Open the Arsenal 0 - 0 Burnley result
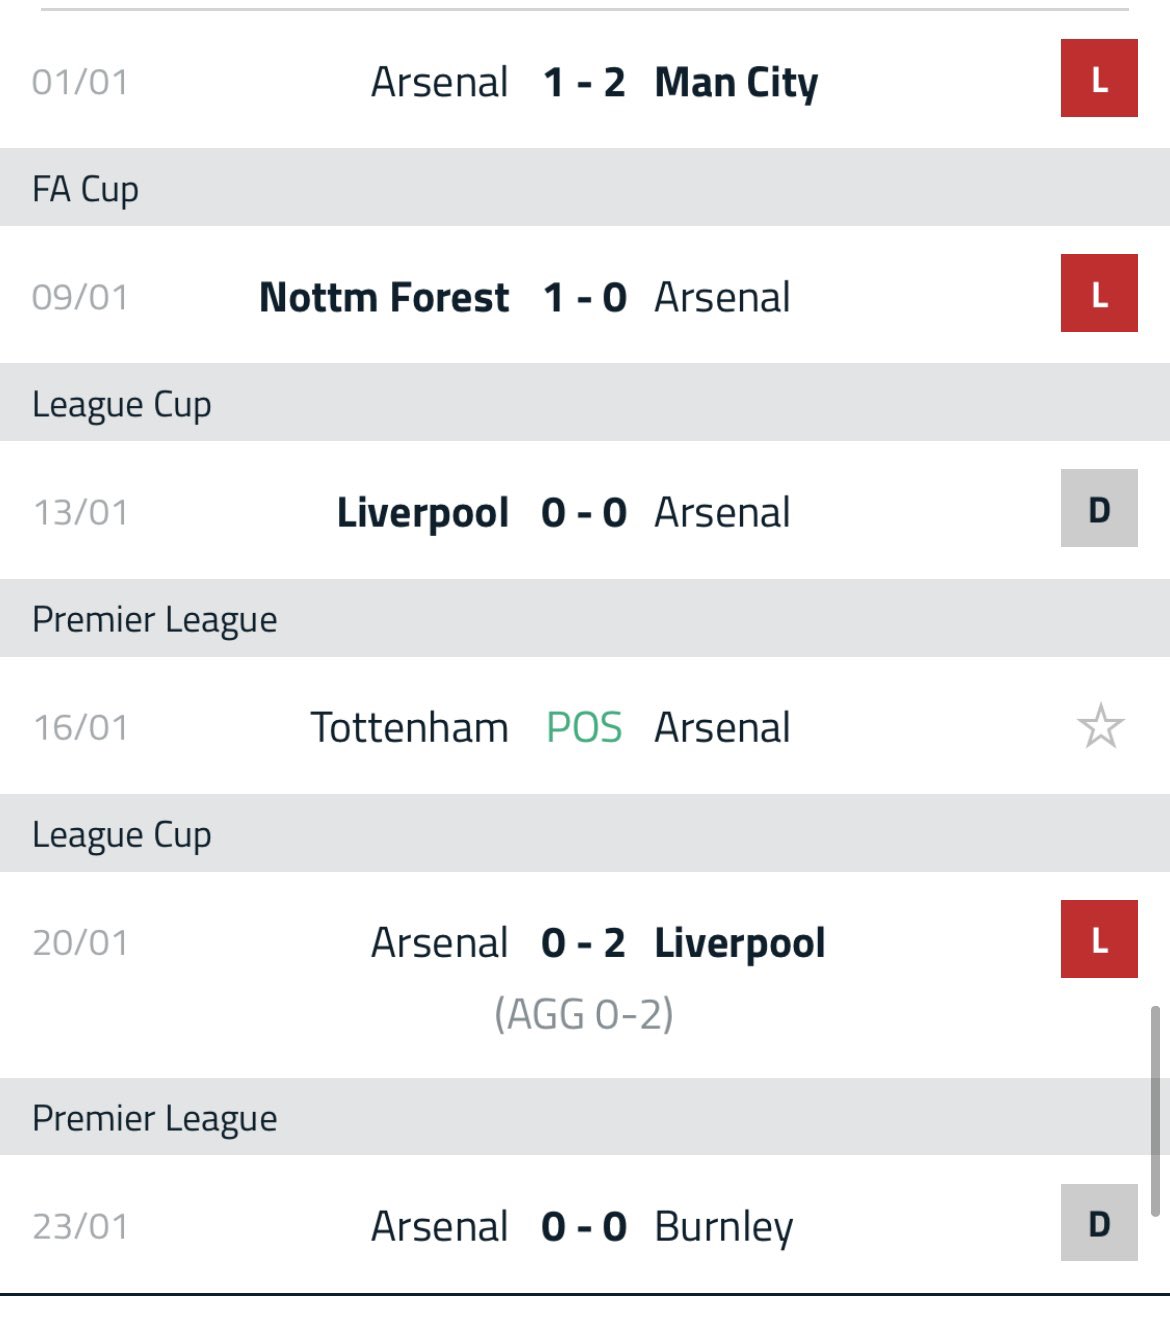This screenshot has height=1336, width=1170. (x=585, y=1225)
